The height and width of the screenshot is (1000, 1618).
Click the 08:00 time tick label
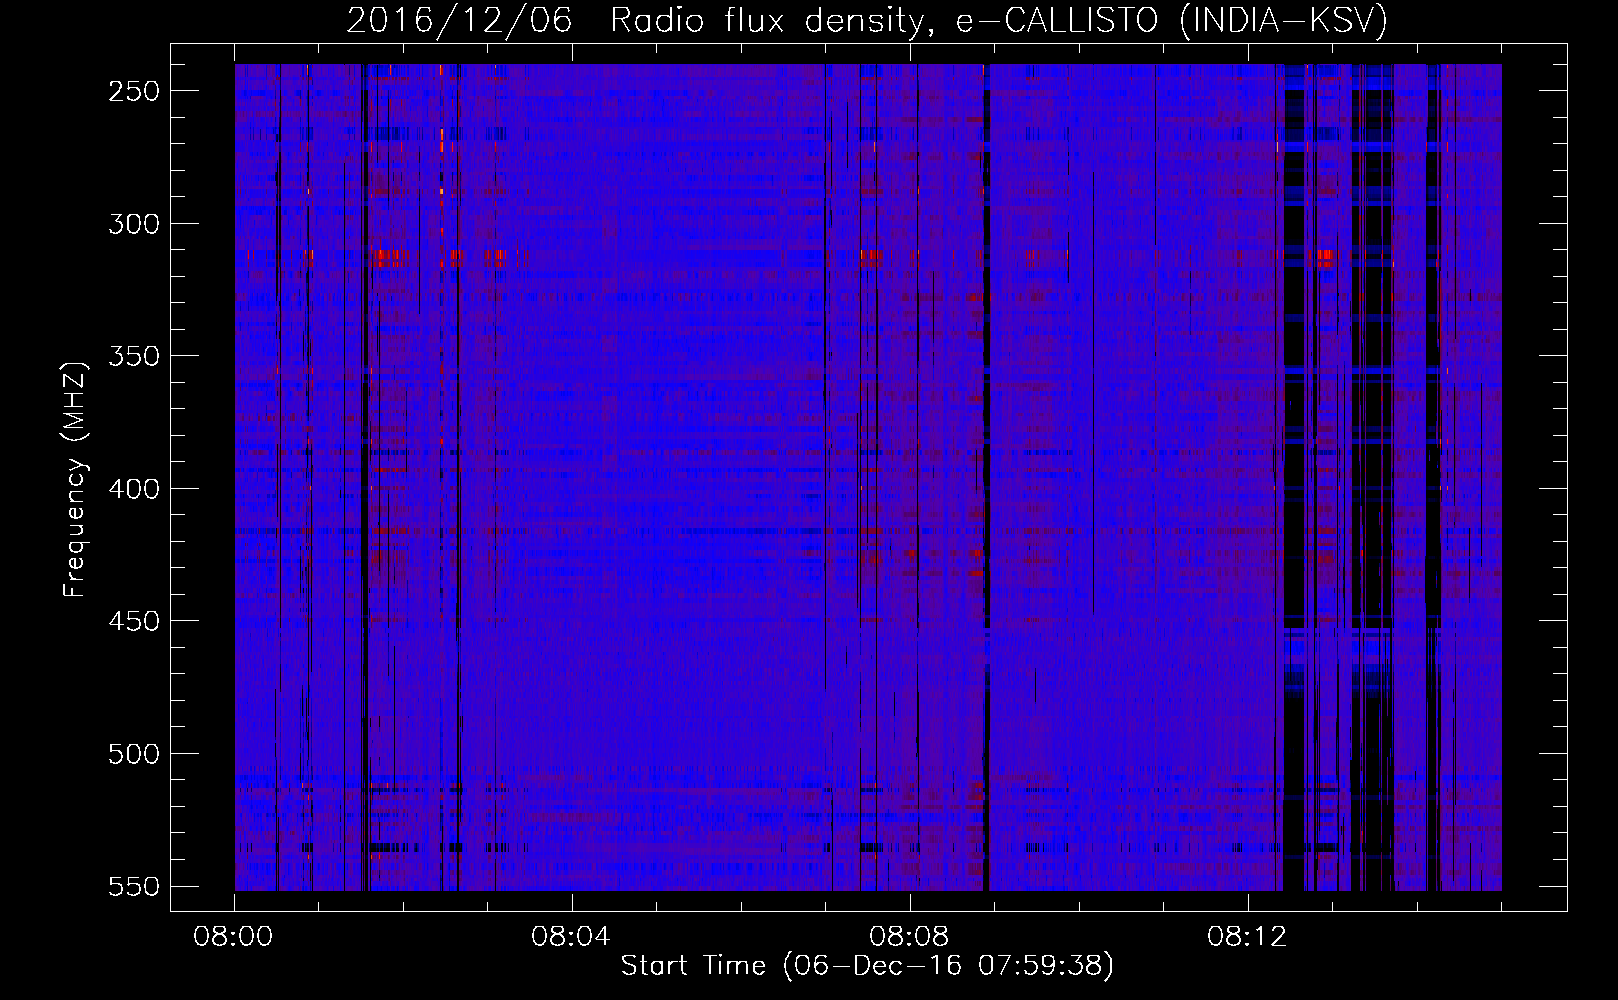coord(234,937)
